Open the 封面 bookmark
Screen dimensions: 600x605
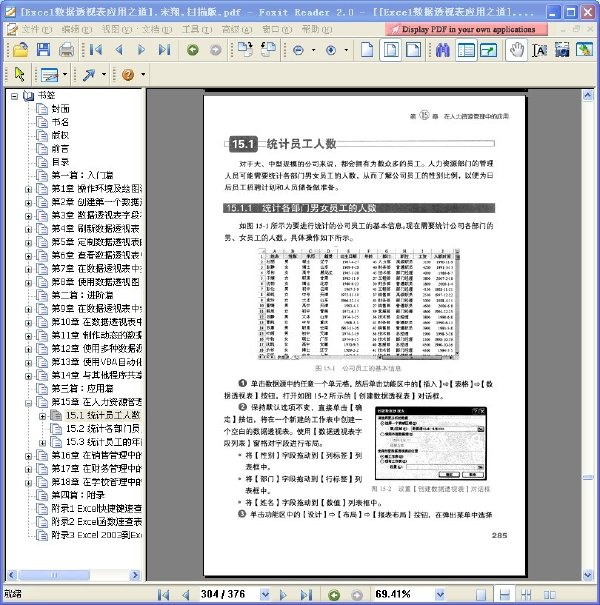point(61,109)
